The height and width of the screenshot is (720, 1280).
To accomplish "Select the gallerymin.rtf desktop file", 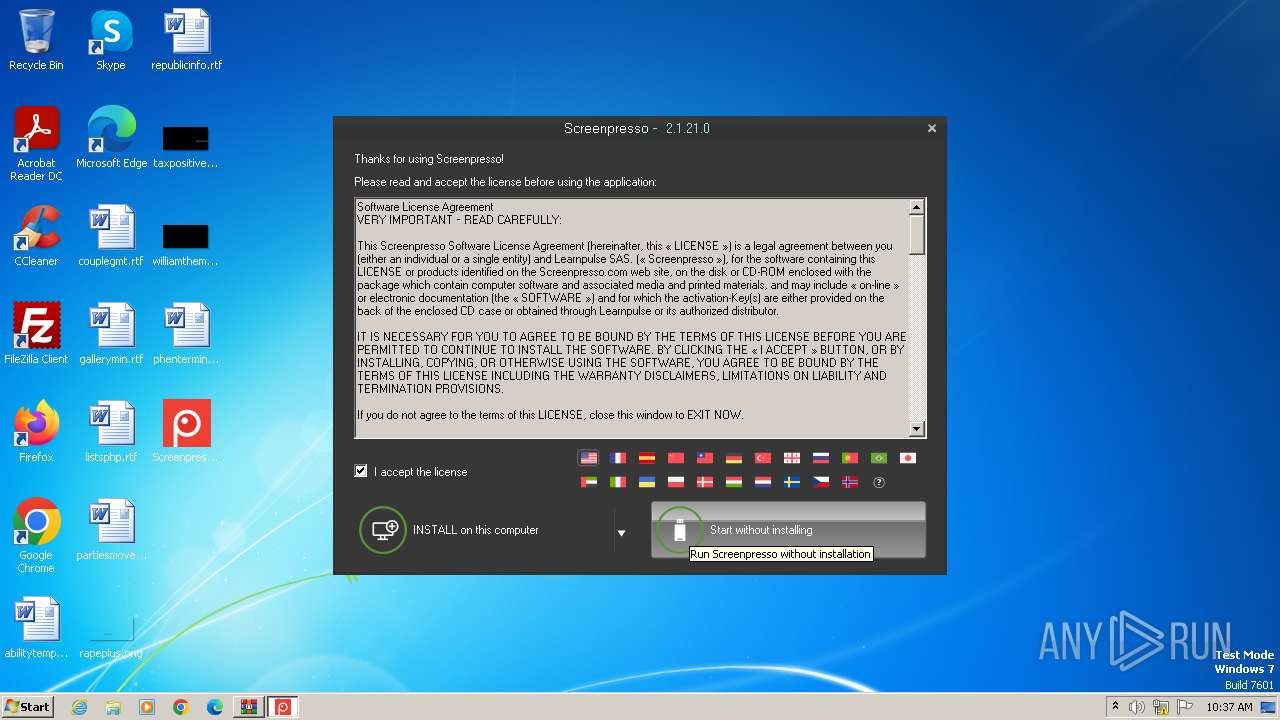I will click(x=111, y=334).
